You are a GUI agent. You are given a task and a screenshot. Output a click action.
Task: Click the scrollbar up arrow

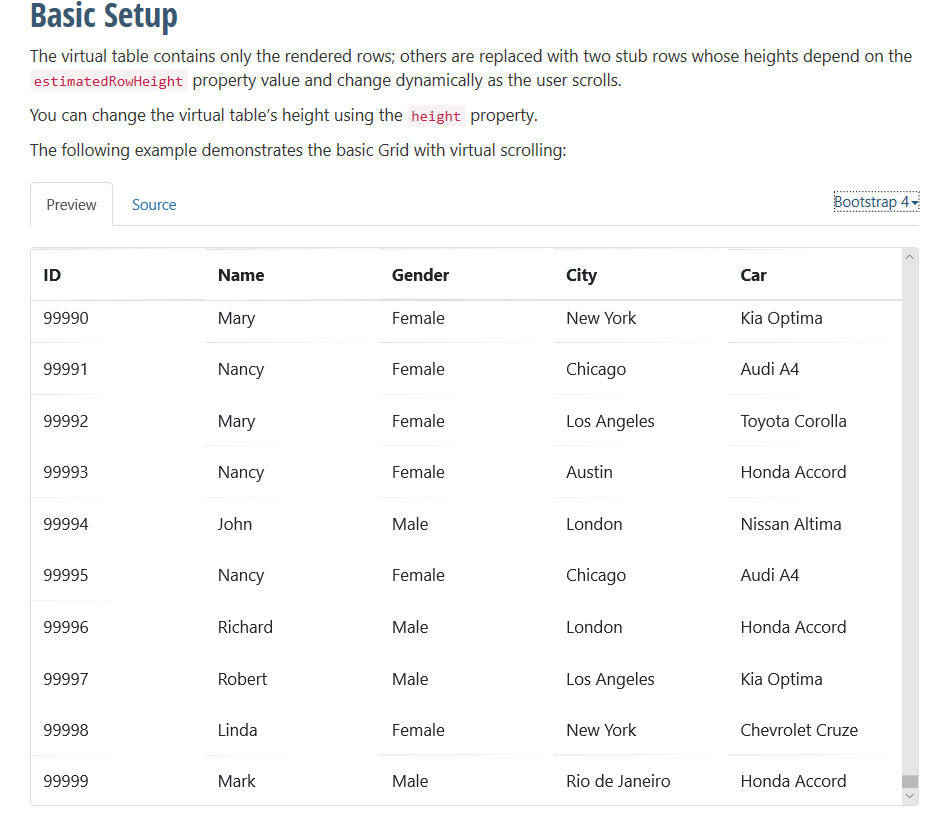[x=910, y=257]
